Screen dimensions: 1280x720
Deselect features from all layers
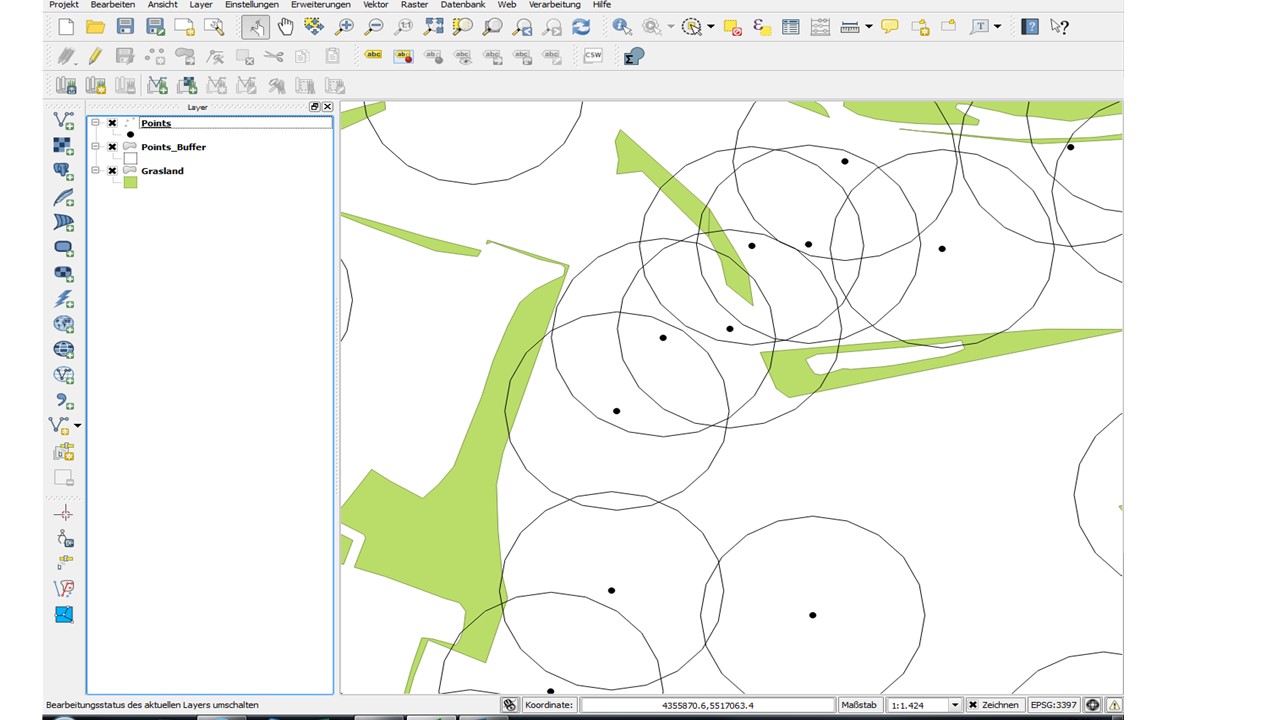(732, 27)
